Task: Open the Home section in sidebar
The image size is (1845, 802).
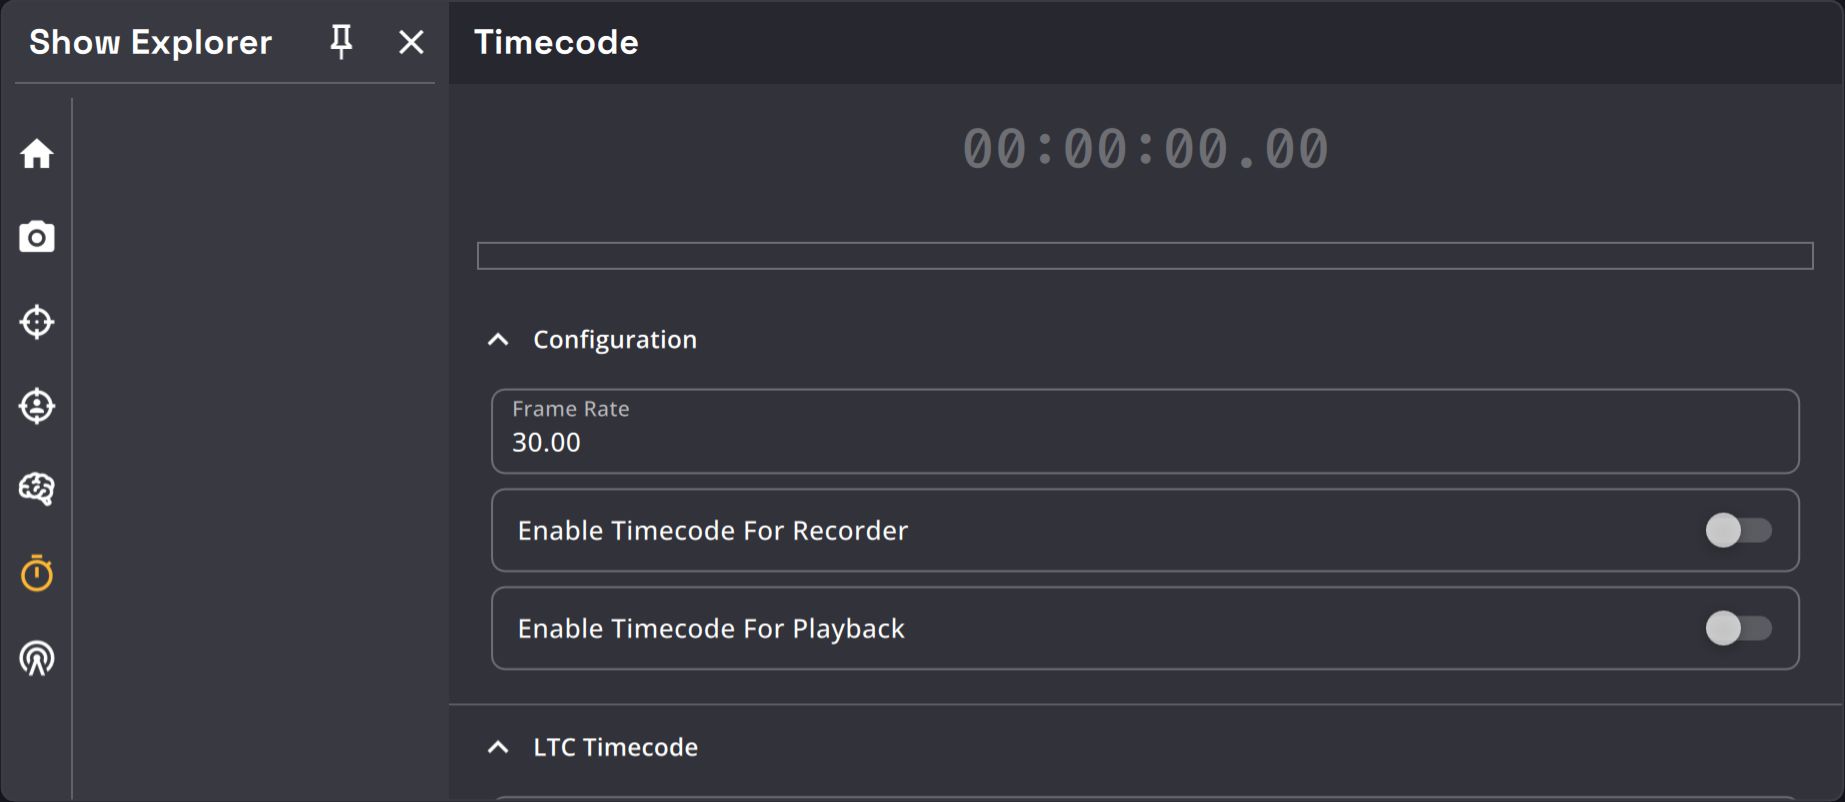Action: (x=37, y=154)
